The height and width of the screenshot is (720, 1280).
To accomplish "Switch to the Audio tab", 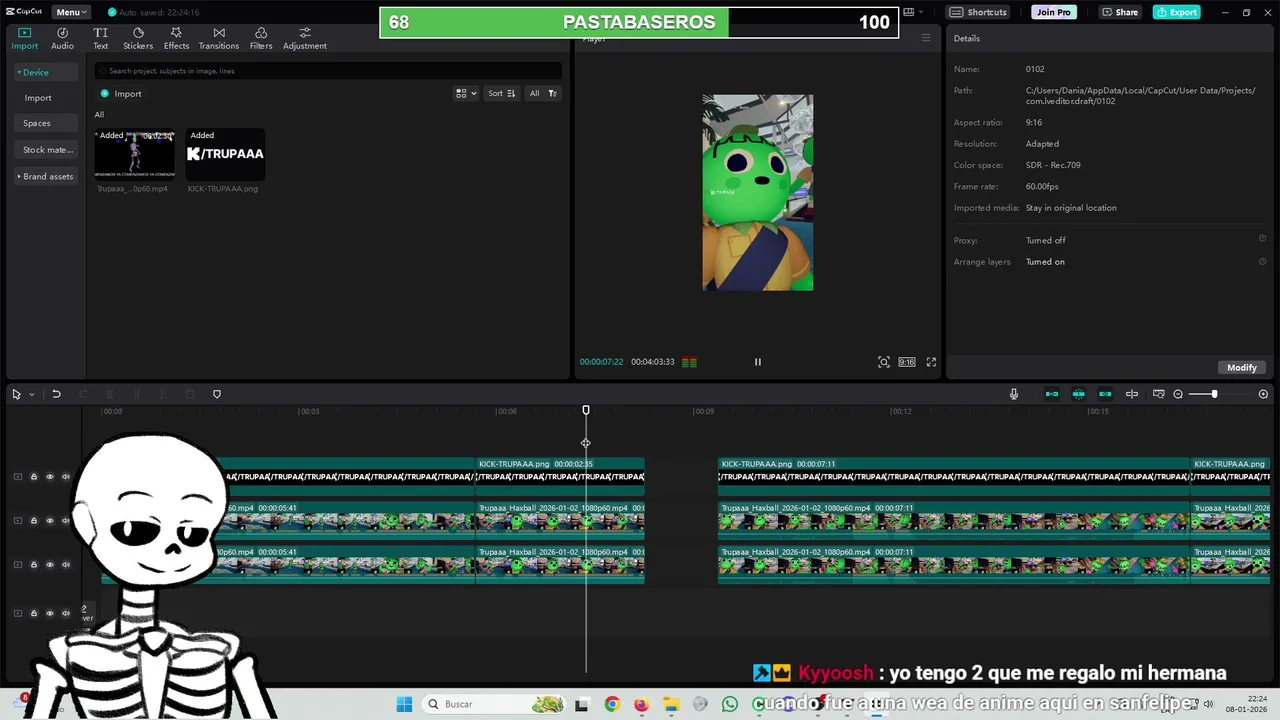I will tap(62, 38).
